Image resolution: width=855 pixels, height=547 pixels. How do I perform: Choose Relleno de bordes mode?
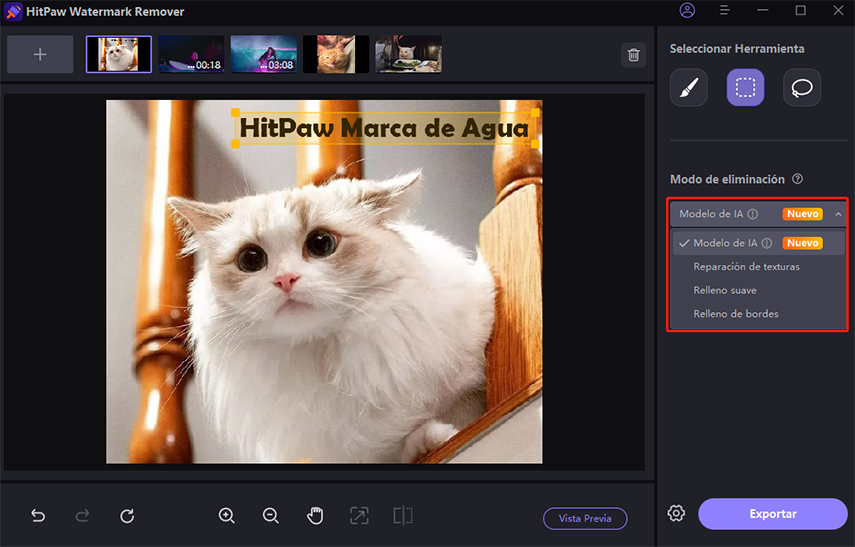tap(735, 314)
